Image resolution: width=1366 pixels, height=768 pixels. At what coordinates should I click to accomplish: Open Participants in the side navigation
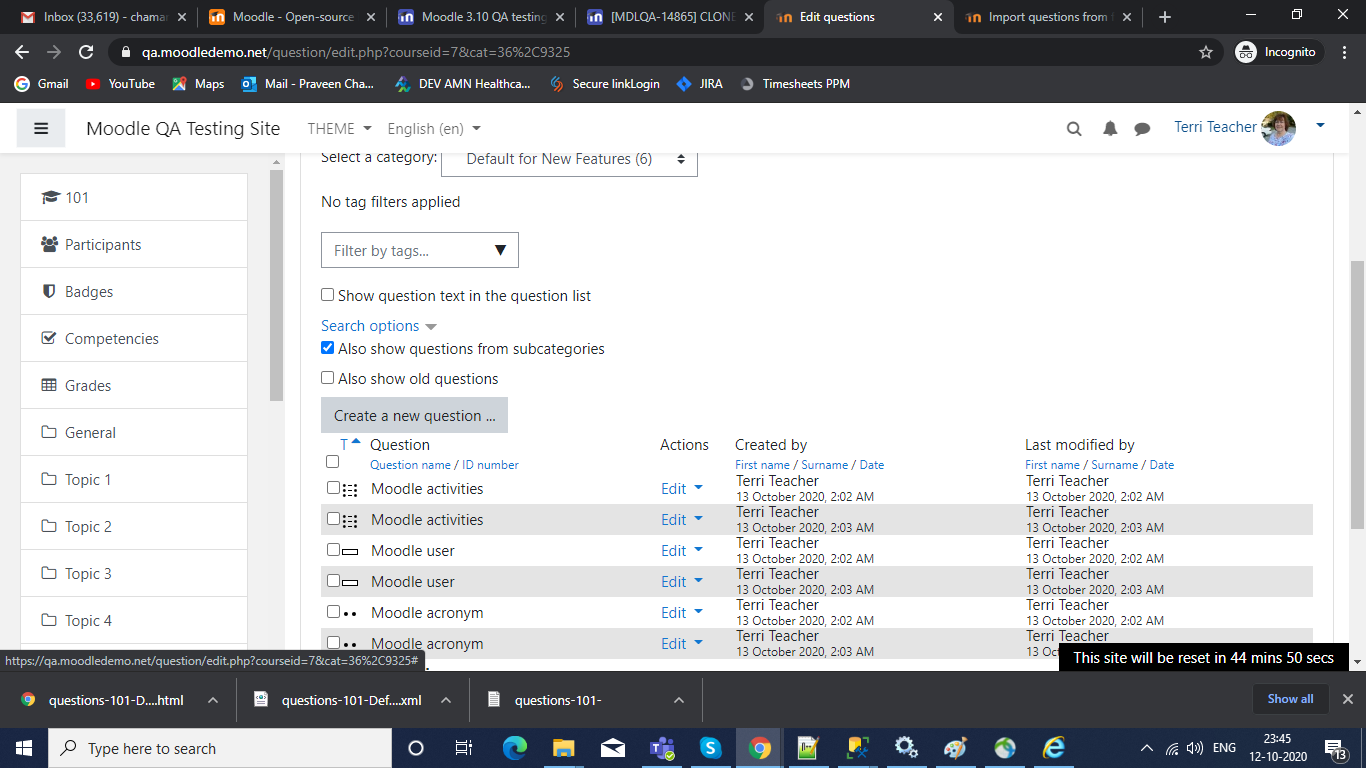[x=134, y=244]
